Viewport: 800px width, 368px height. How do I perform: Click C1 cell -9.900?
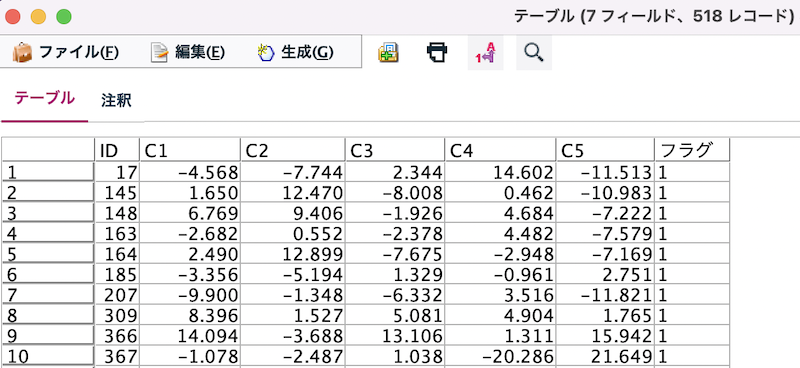pyautogui.click(x=190, y=295)
